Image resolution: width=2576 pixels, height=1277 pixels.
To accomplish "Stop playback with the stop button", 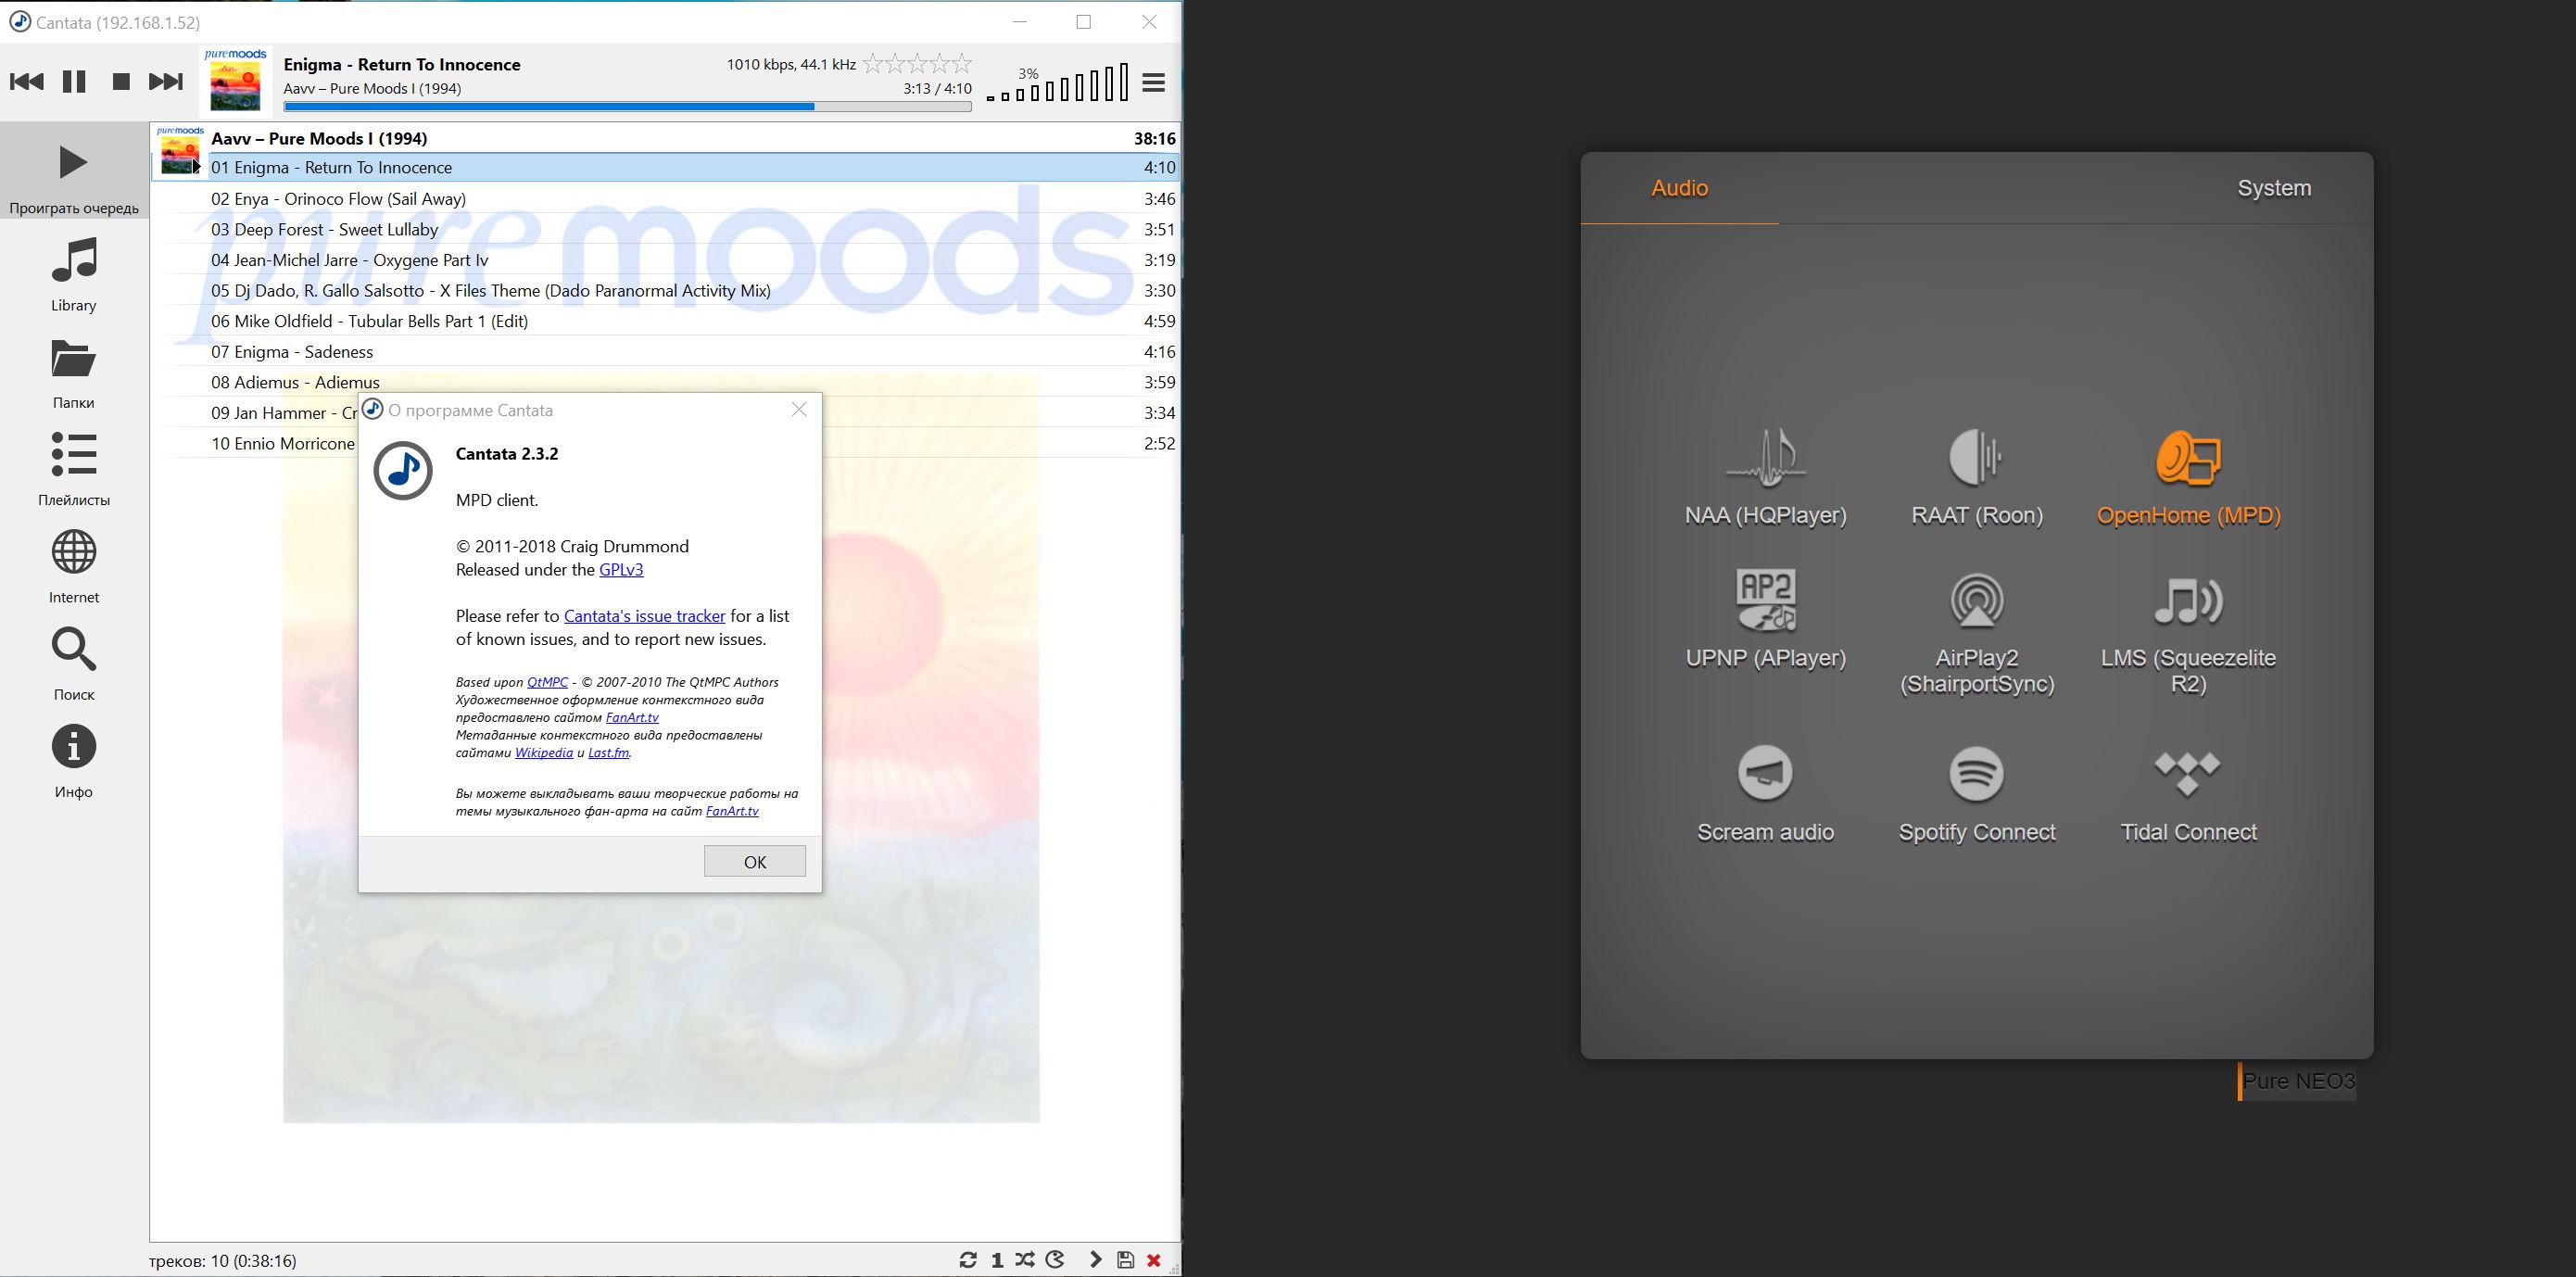I will pyautogui.click(x=121, y=82).
